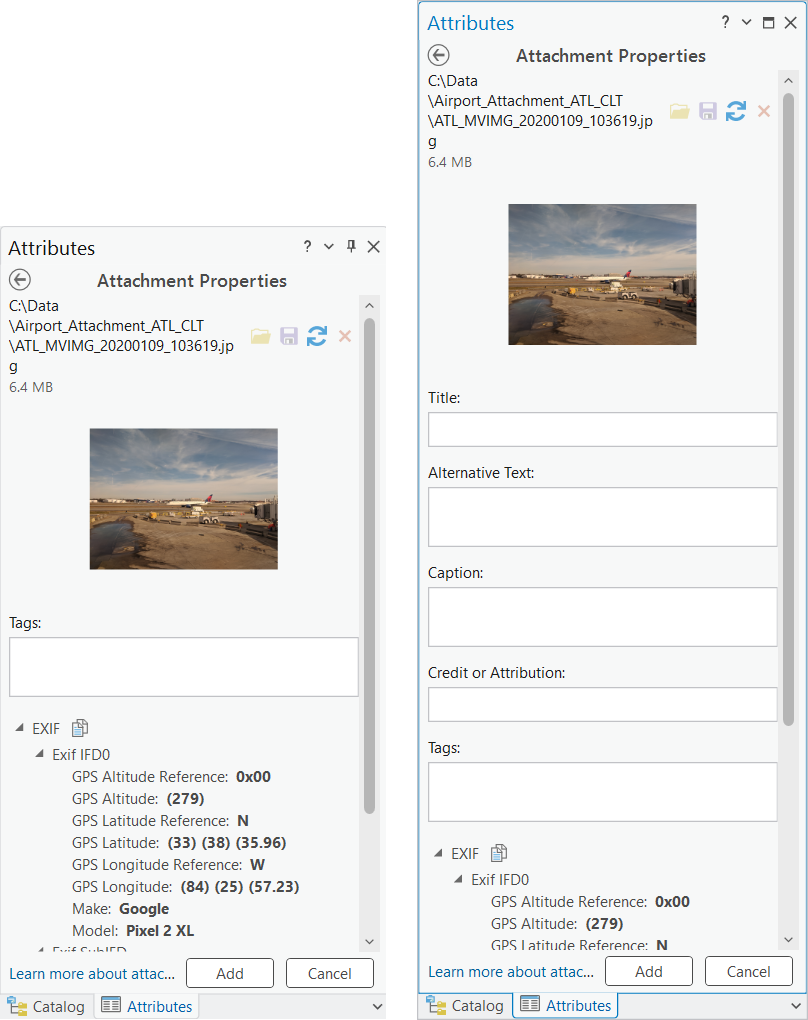Open tab list dropdown at the right pane bottom
The height and width of the screenshot is (1020, 808).
796,1006
